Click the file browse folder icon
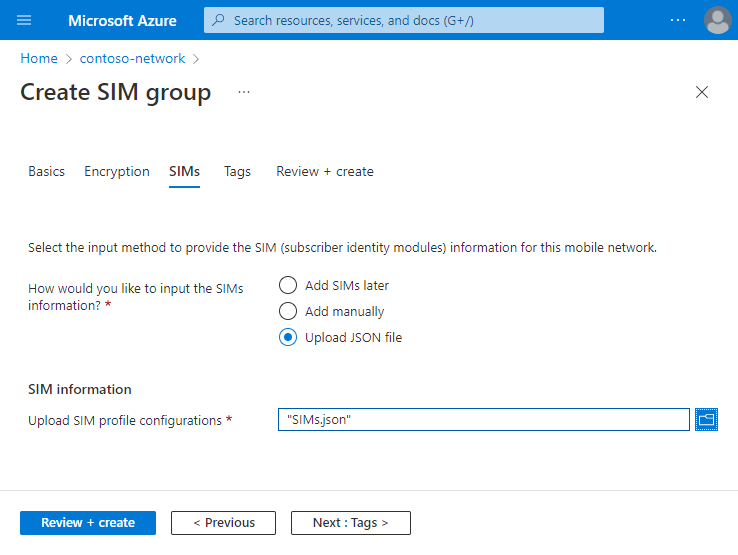Image resolution: width=738 pixels, height=555 pixels. (707, 420)
